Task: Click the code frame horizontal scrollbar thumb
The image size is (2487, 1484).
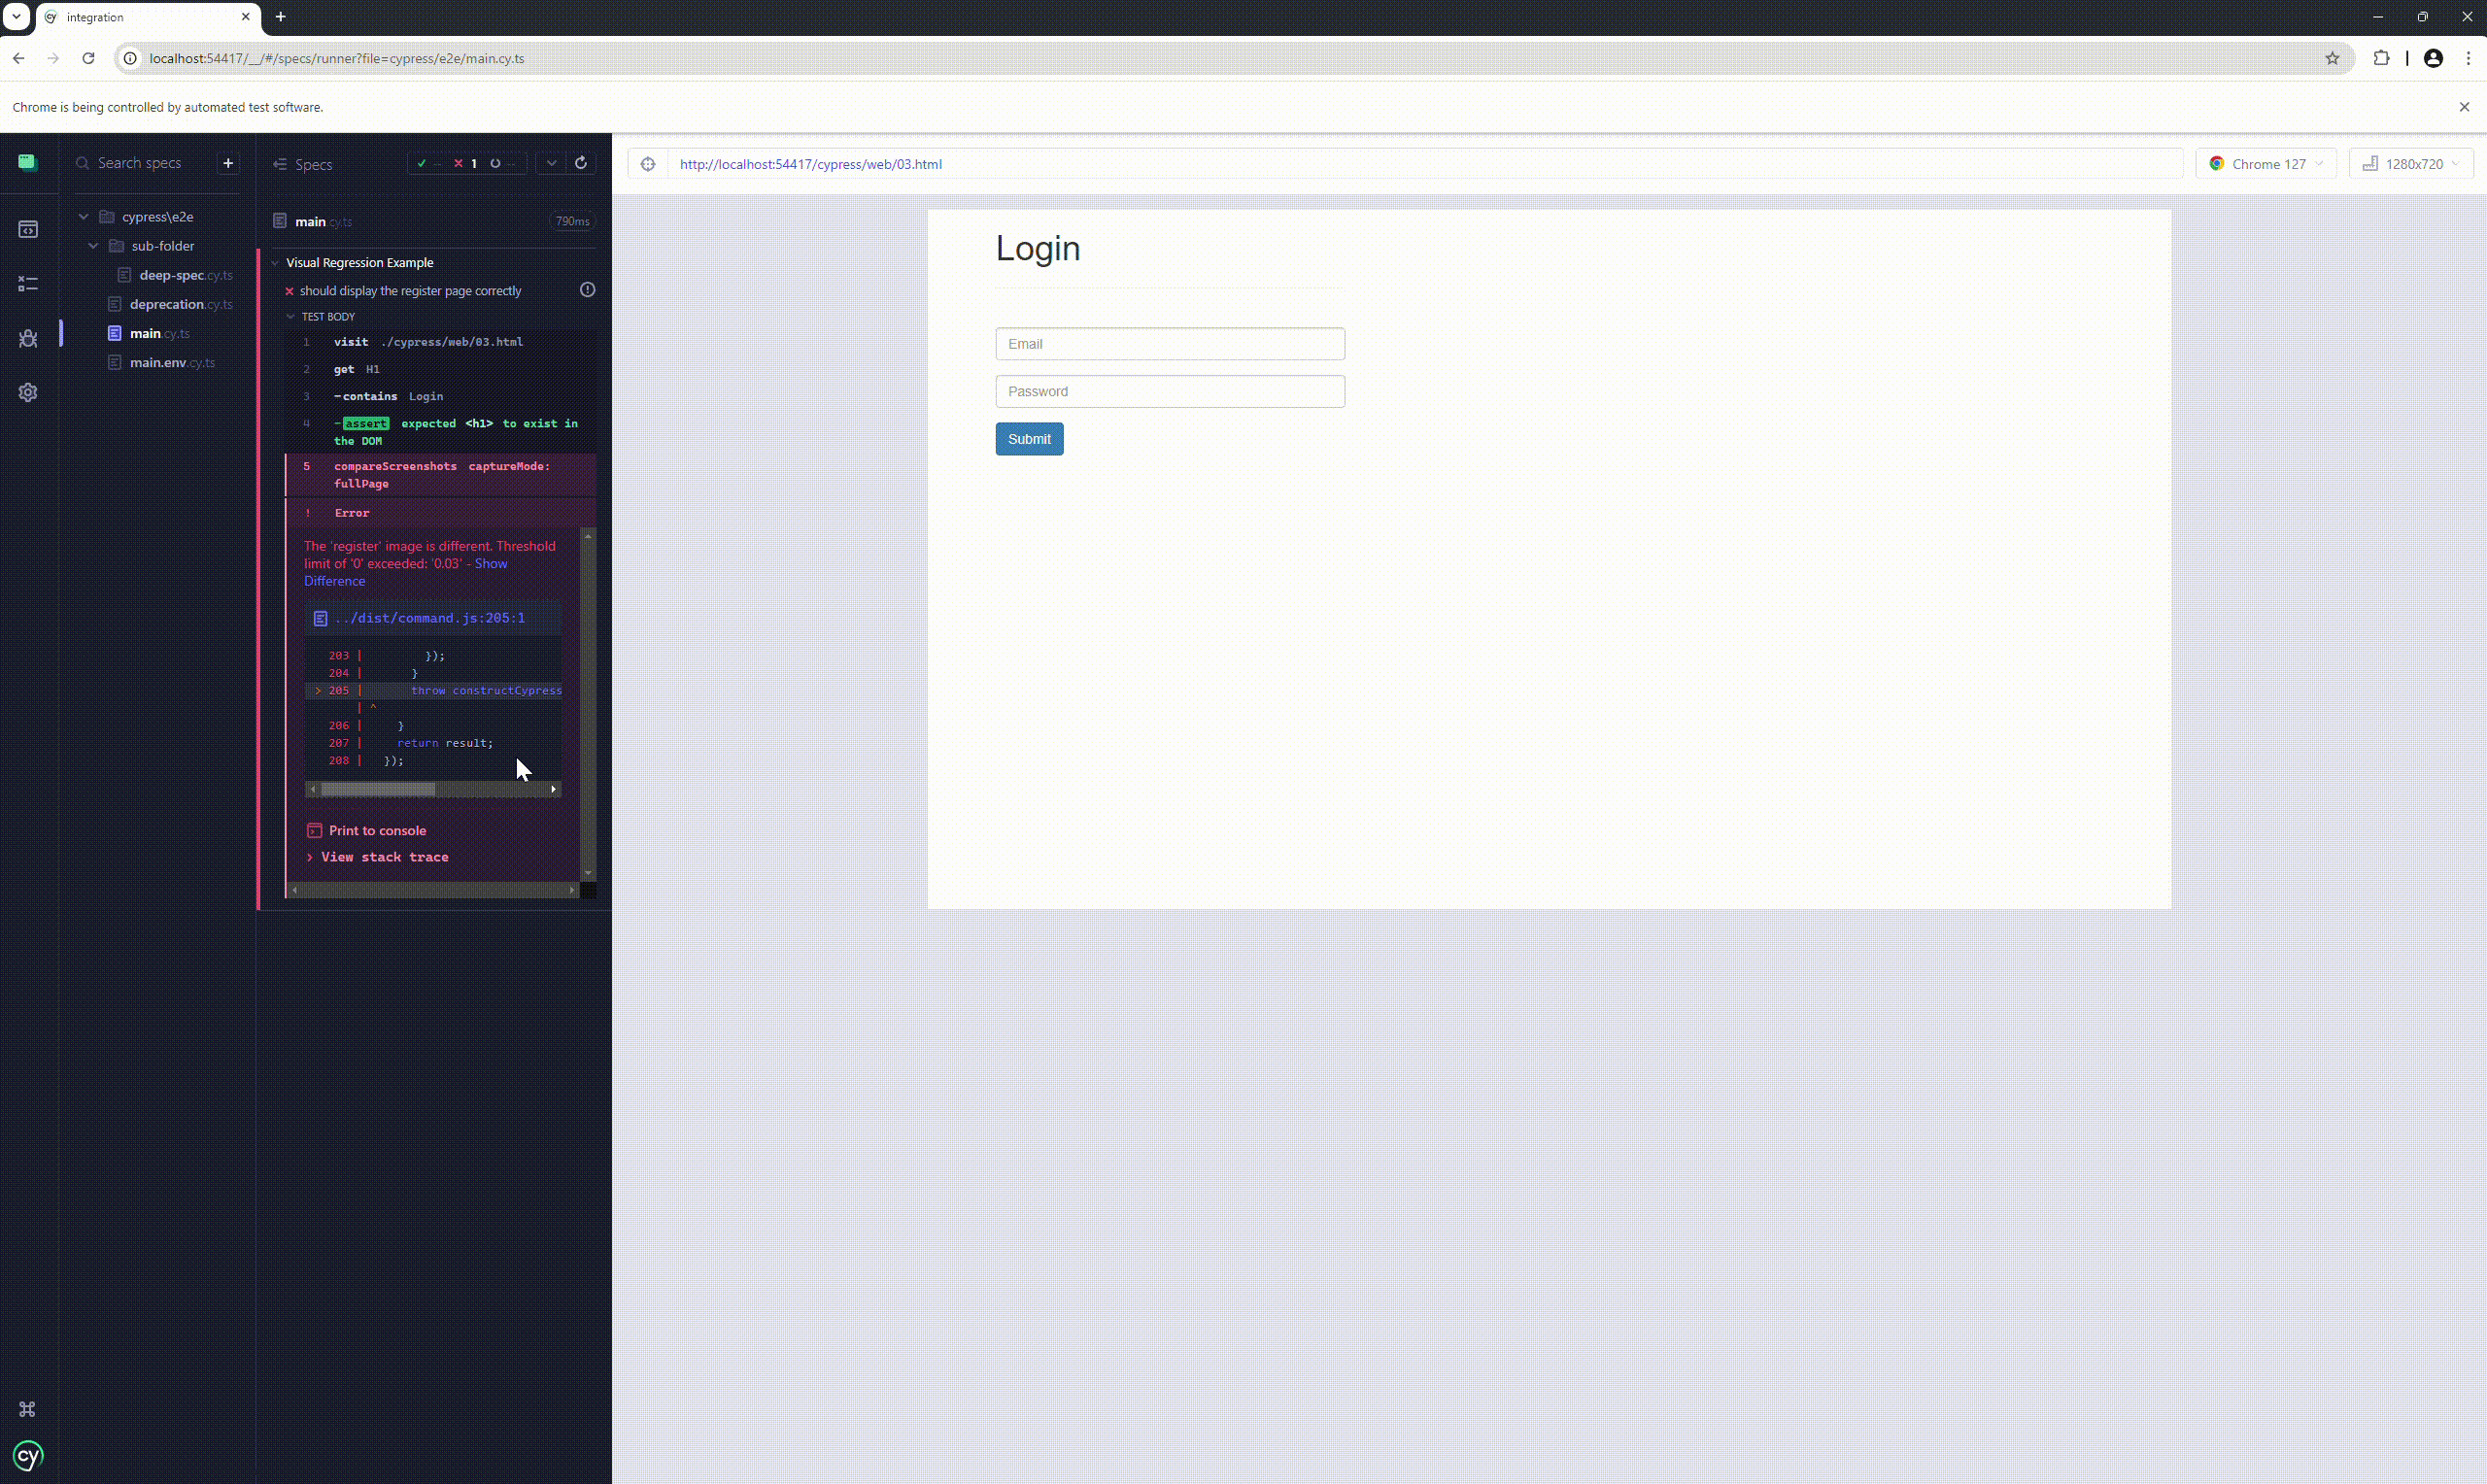Action: (x=378, y=790)
